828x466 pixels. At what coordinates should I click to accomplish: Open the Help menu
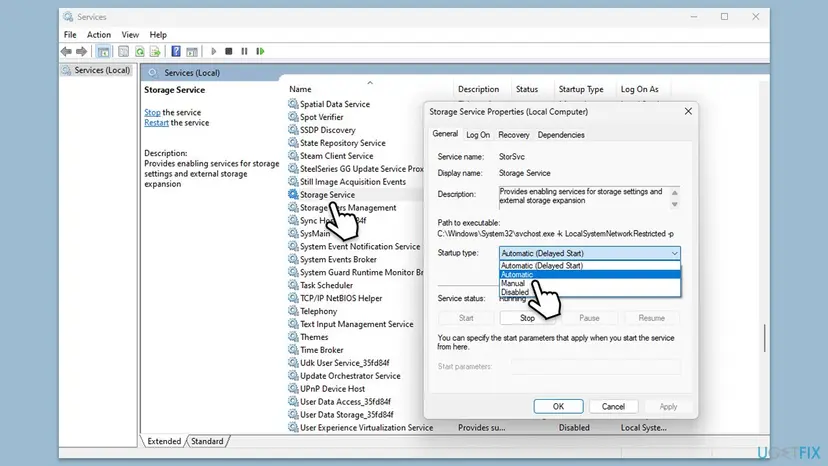(x=158, y=35)
